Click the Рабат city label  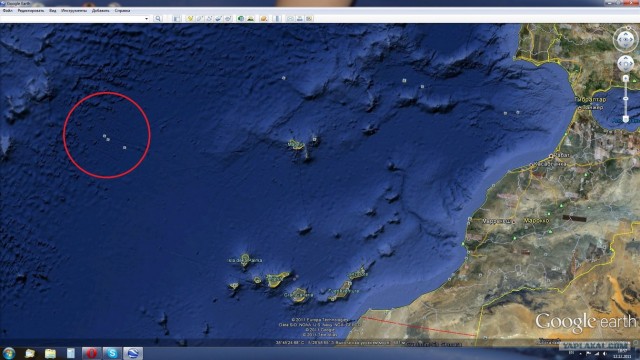coord(562,156)
